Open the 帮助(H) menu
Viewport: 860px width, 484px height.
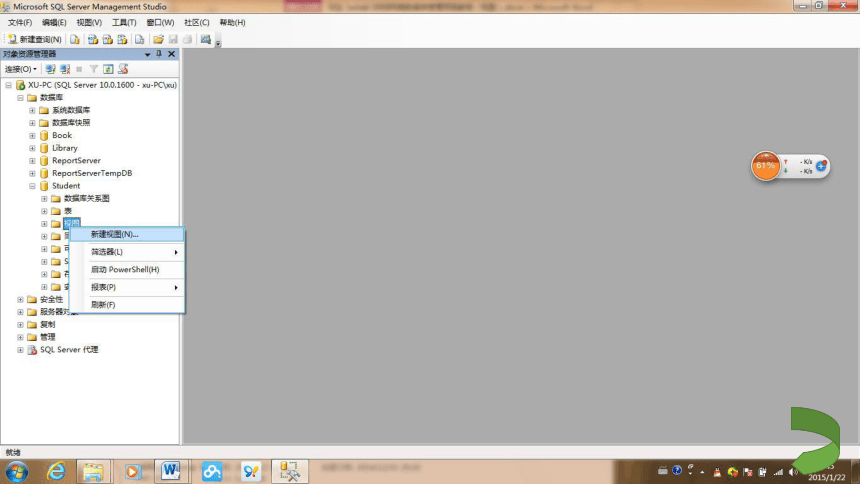[232, 22]
